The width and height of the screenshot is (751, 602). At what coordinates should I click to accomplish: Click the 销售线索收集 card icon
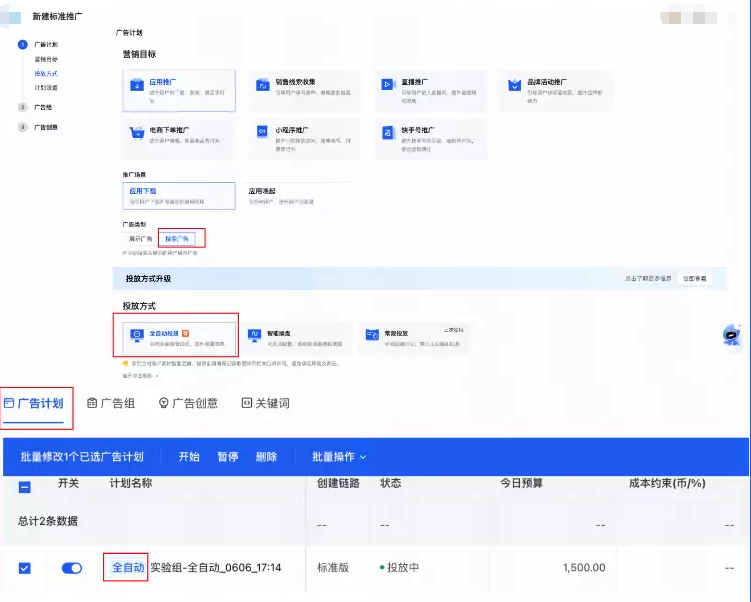262,85
